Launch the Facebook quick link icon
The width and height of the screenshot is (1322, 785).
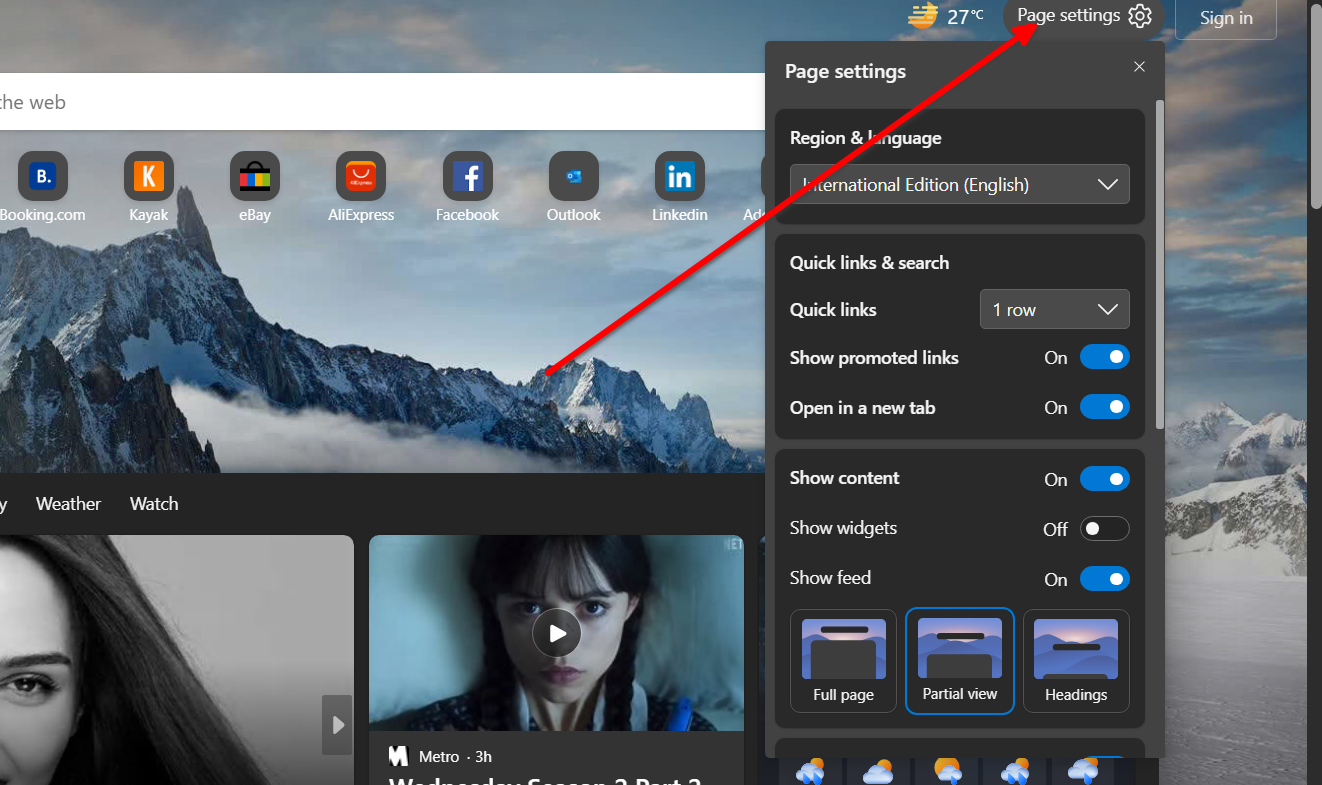pos(468,177)
